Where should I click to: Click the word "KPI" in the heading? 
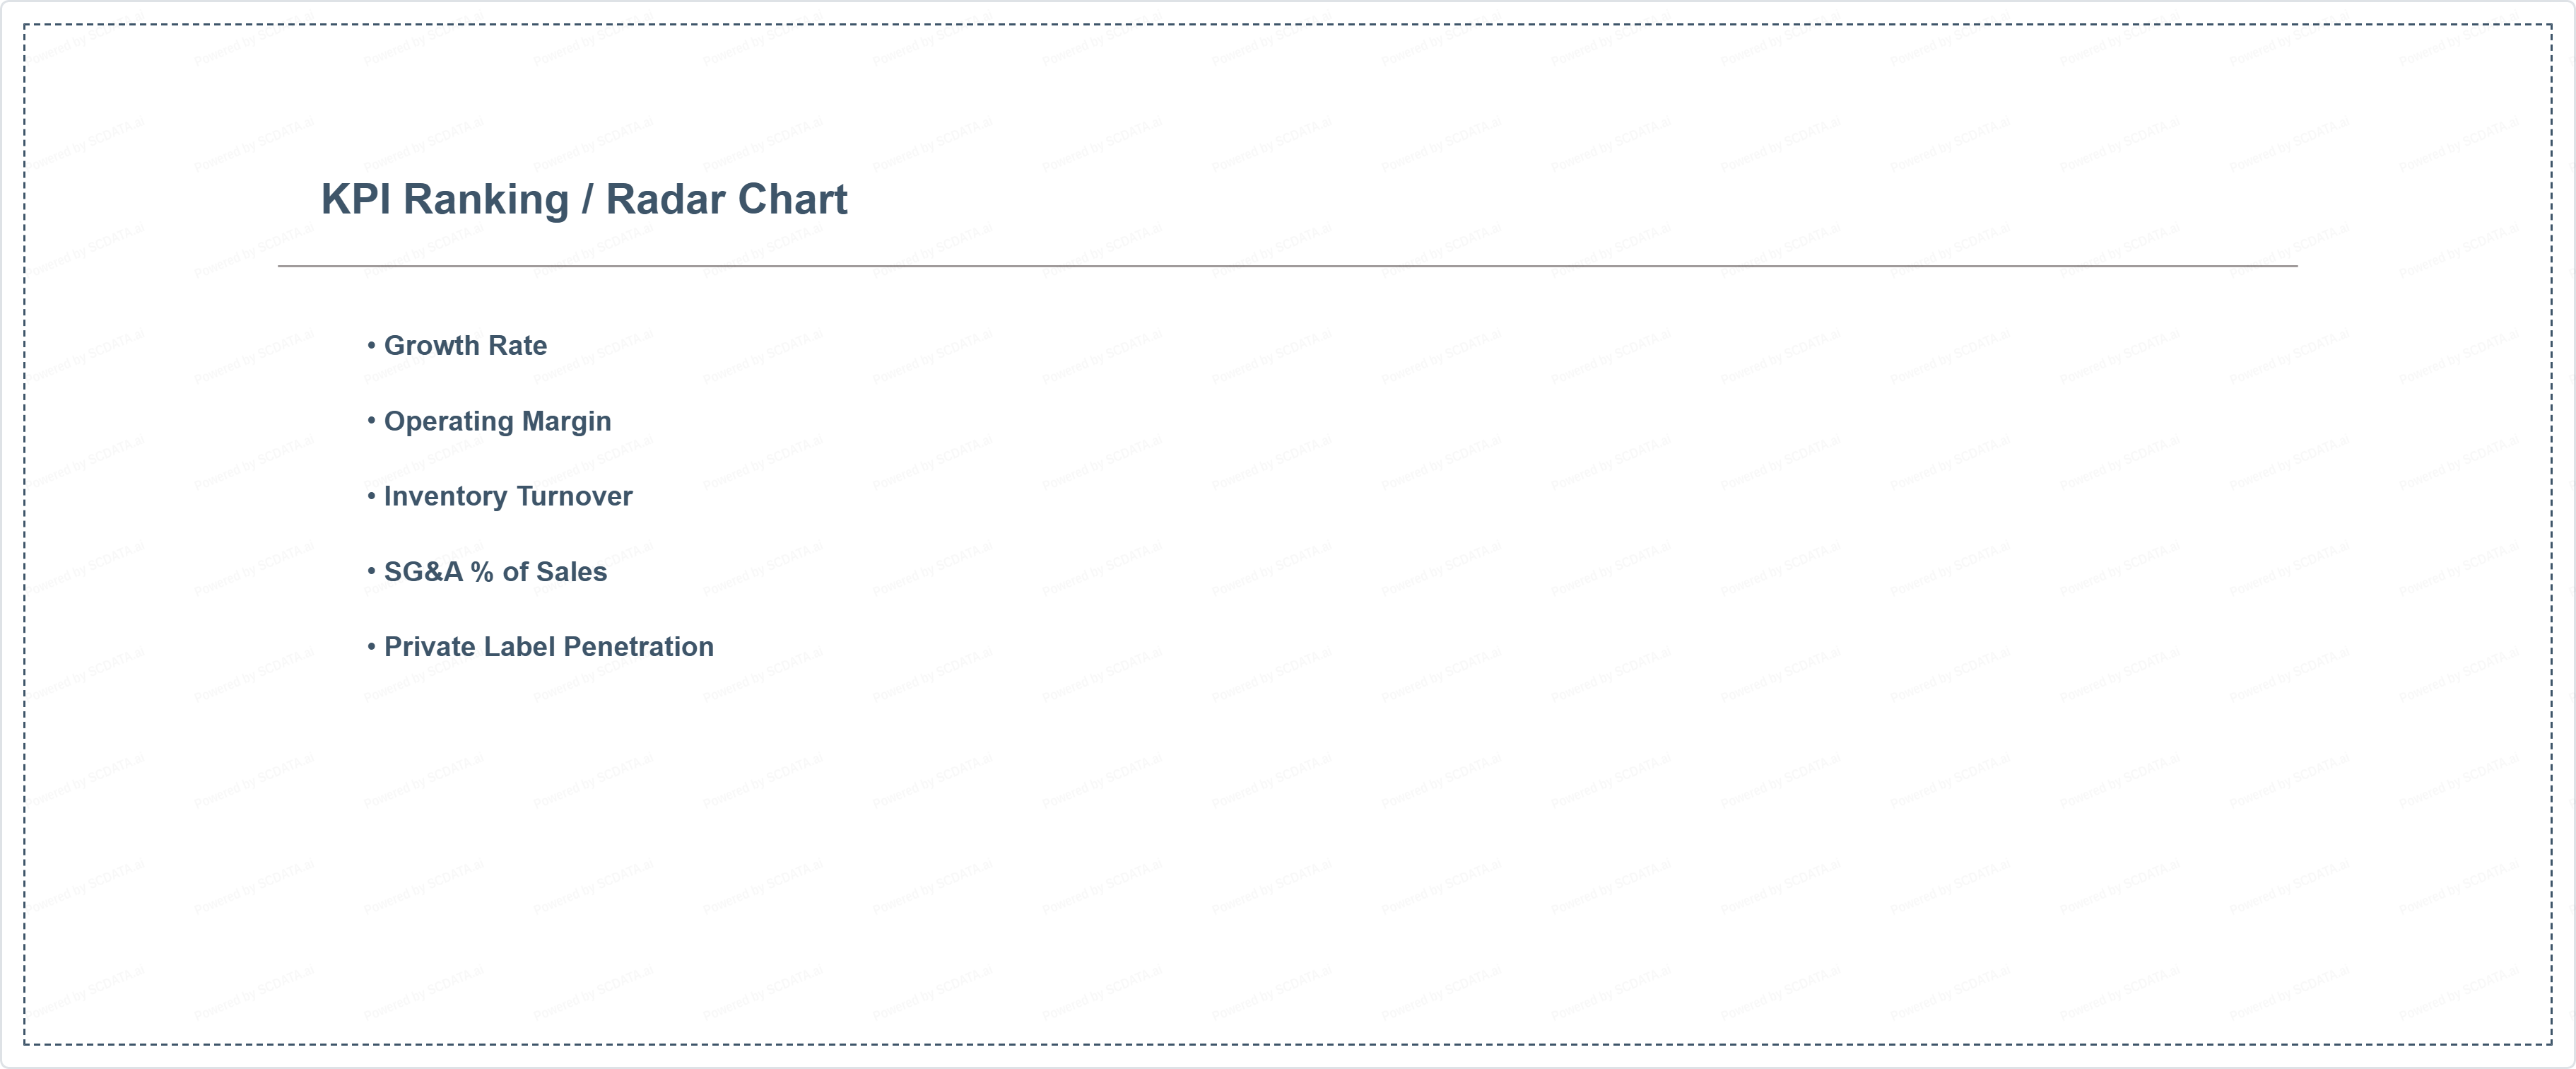coord(355,200)
